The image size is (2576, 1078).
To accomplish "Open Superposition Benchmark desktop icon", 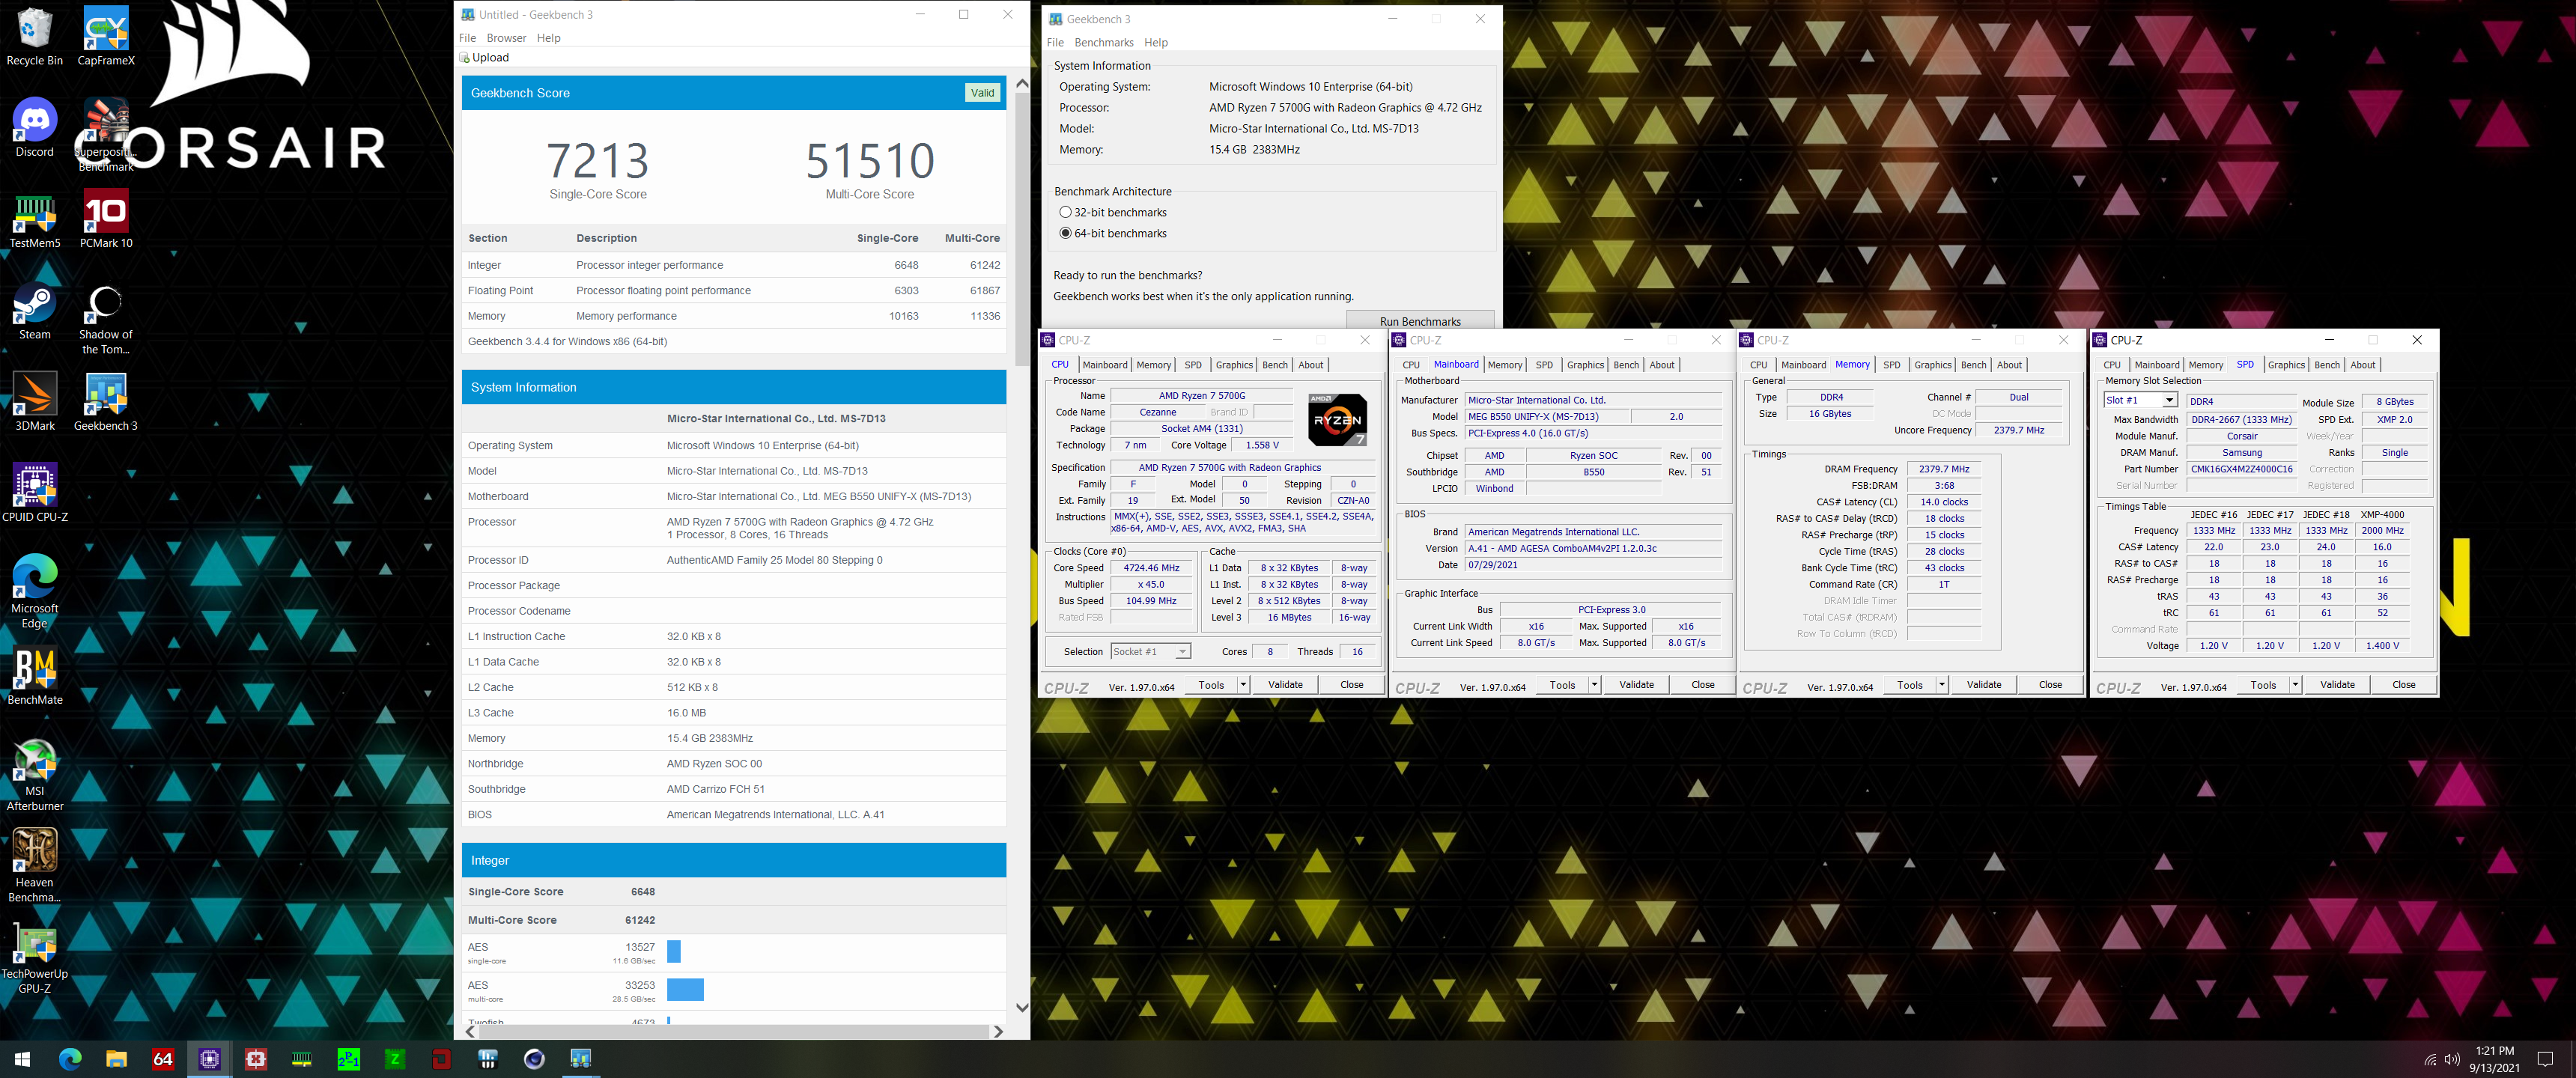I will [x=106, y=135].
